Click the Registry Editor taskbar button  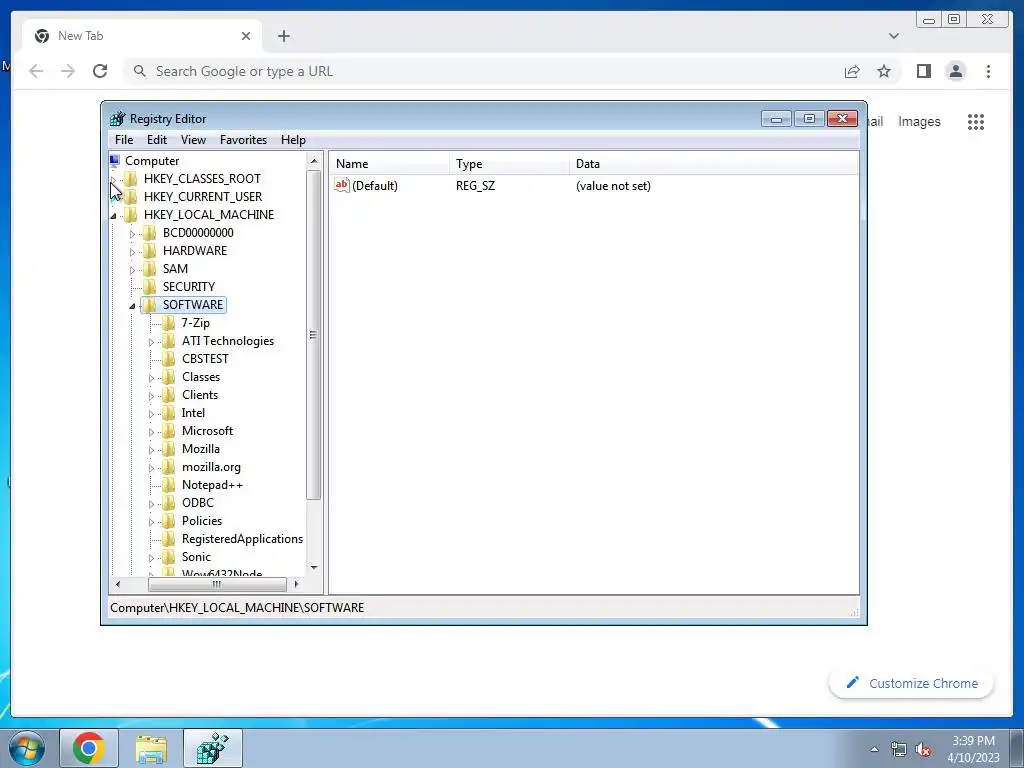coord(213,748)
